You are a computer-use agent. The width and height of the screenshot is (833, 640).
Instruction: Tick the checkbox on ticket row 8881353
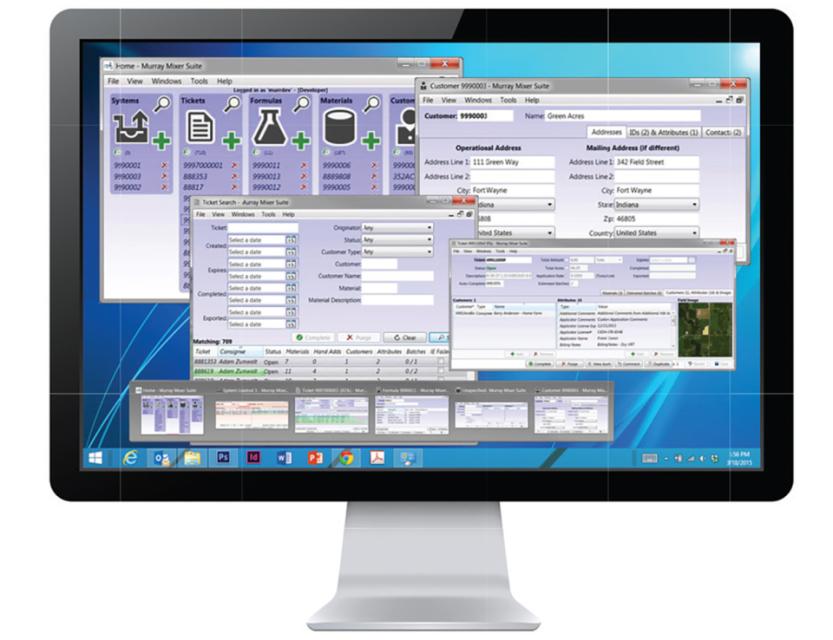pyautogui.click(x=440, y=361)
